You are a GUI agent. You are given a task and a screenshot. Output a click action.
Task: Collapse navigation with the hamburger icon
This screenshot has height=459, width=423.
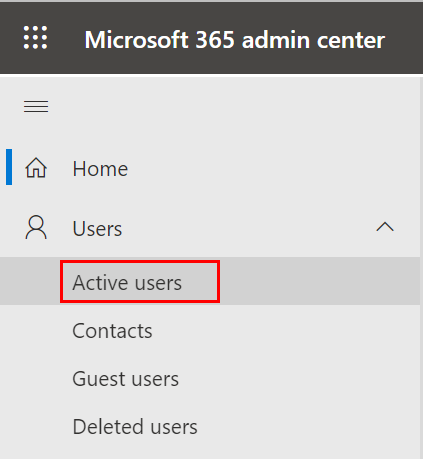point(36,107)
